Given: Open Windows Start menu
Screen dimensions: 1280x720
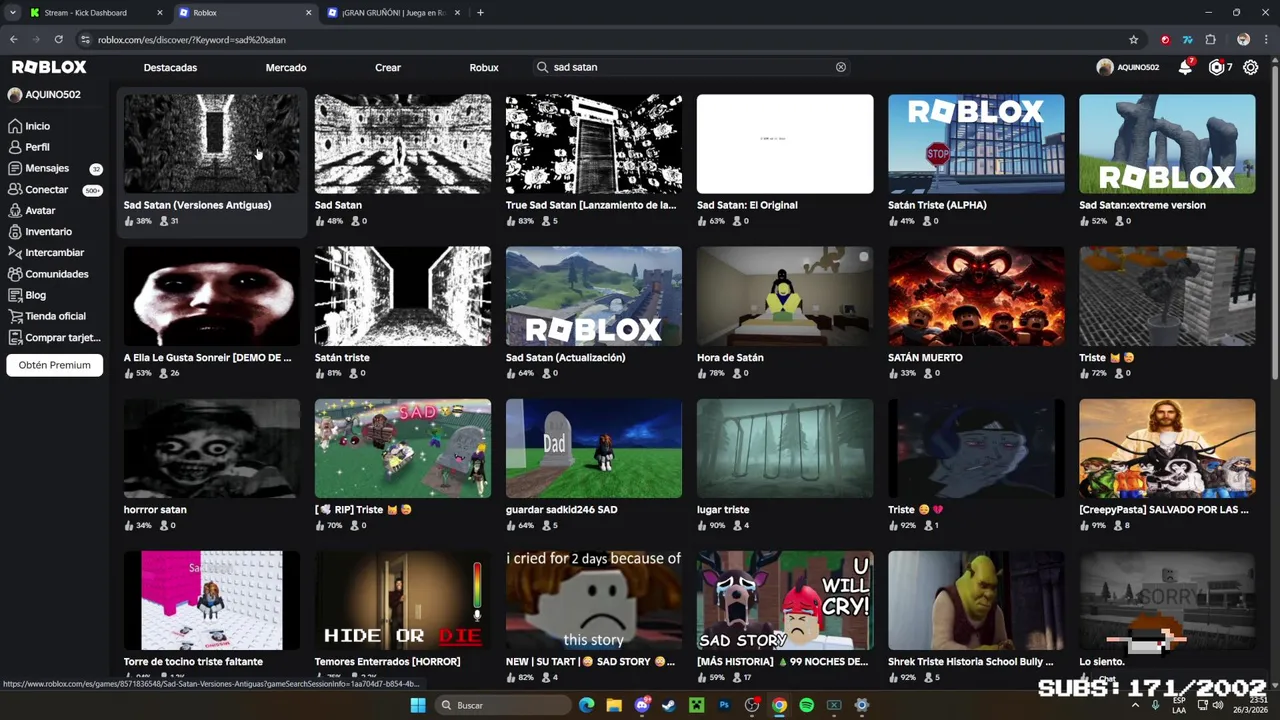Looking at the screenshot, I should click(418, 705).
